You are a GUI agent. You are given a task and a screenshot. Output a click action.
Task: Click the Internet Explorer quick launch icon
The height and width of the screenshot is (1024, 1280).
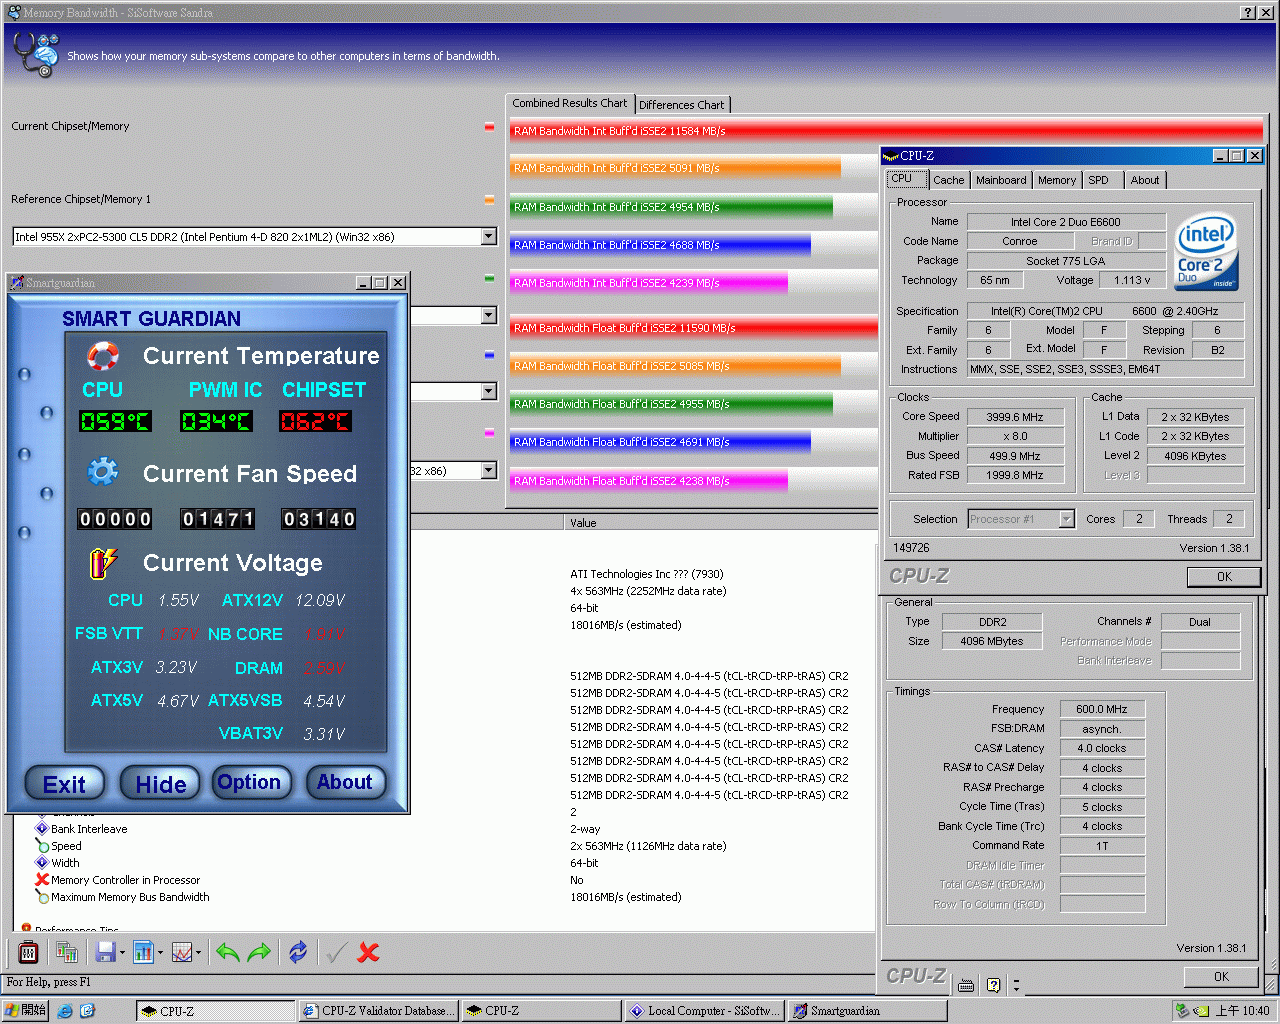tap(65, 1011)
